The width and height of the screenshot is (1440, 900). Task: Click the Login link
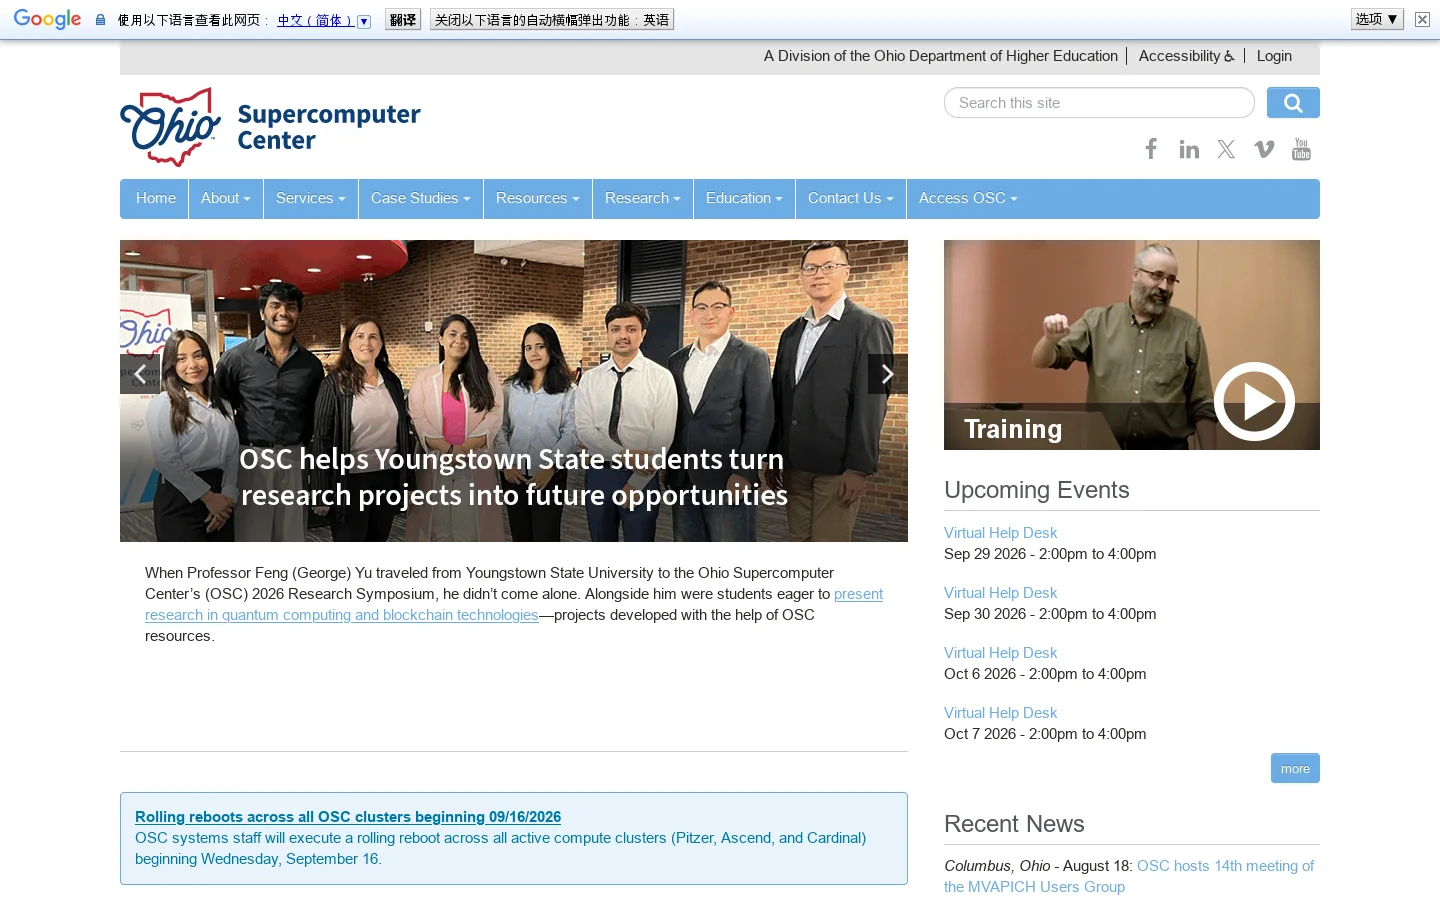pos(1274,56)
